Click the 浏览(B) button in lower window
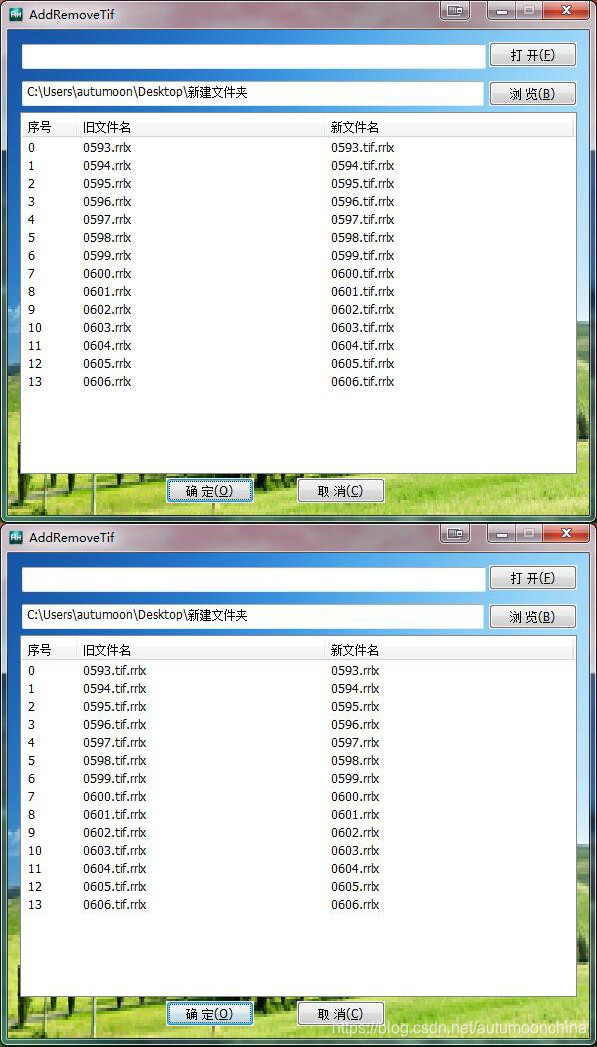The width and height of the screenshot is (597, 1047). [532, 616]
